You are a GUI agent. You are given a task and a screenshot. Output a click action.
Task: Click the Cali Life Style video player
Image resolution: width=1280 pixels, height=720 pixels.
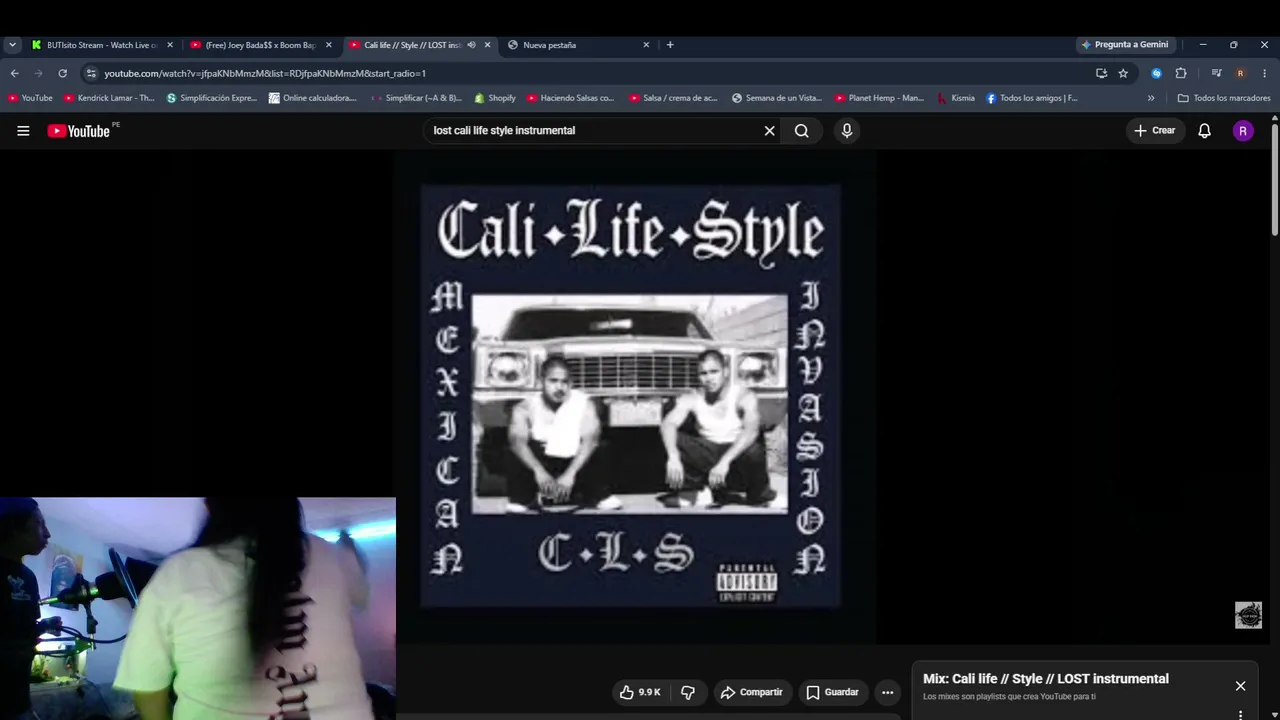pos(636,397)
